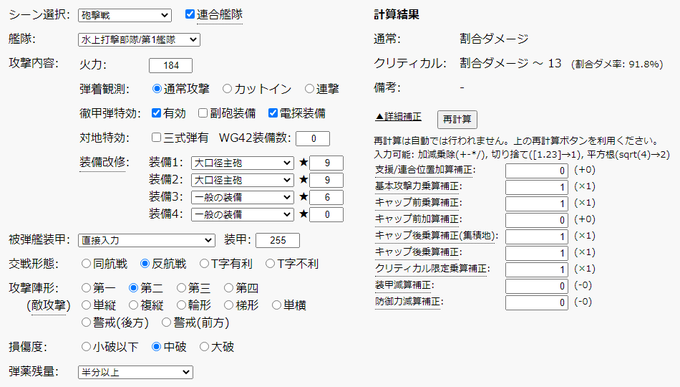680x387 pixels.
Task: Select 小破以下 damage state
Action: click(x=86, y=347)
